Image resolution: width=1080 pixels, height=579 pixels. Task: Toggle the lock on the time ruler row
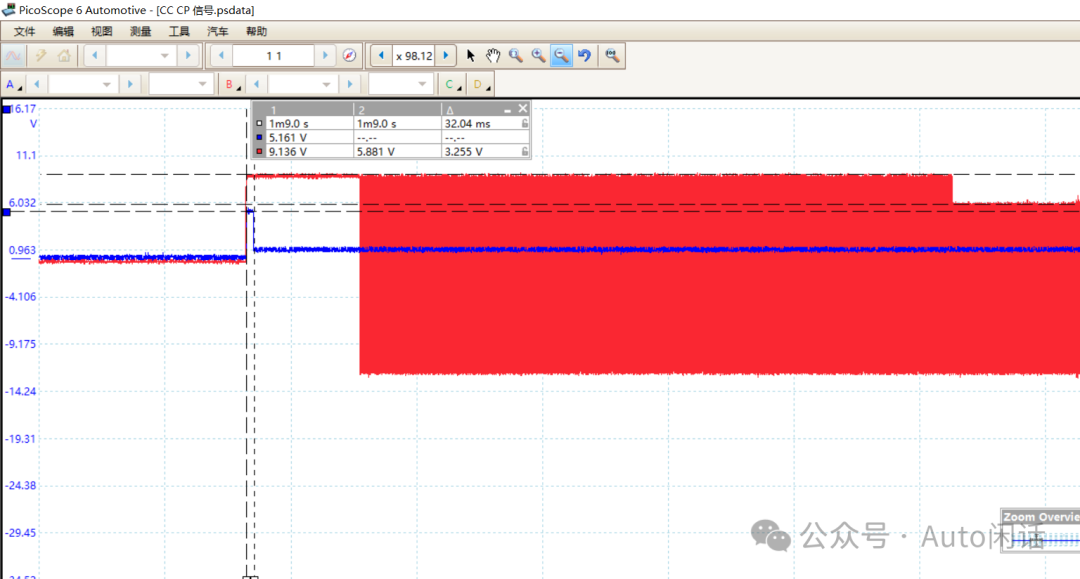[x=525, y=124]
